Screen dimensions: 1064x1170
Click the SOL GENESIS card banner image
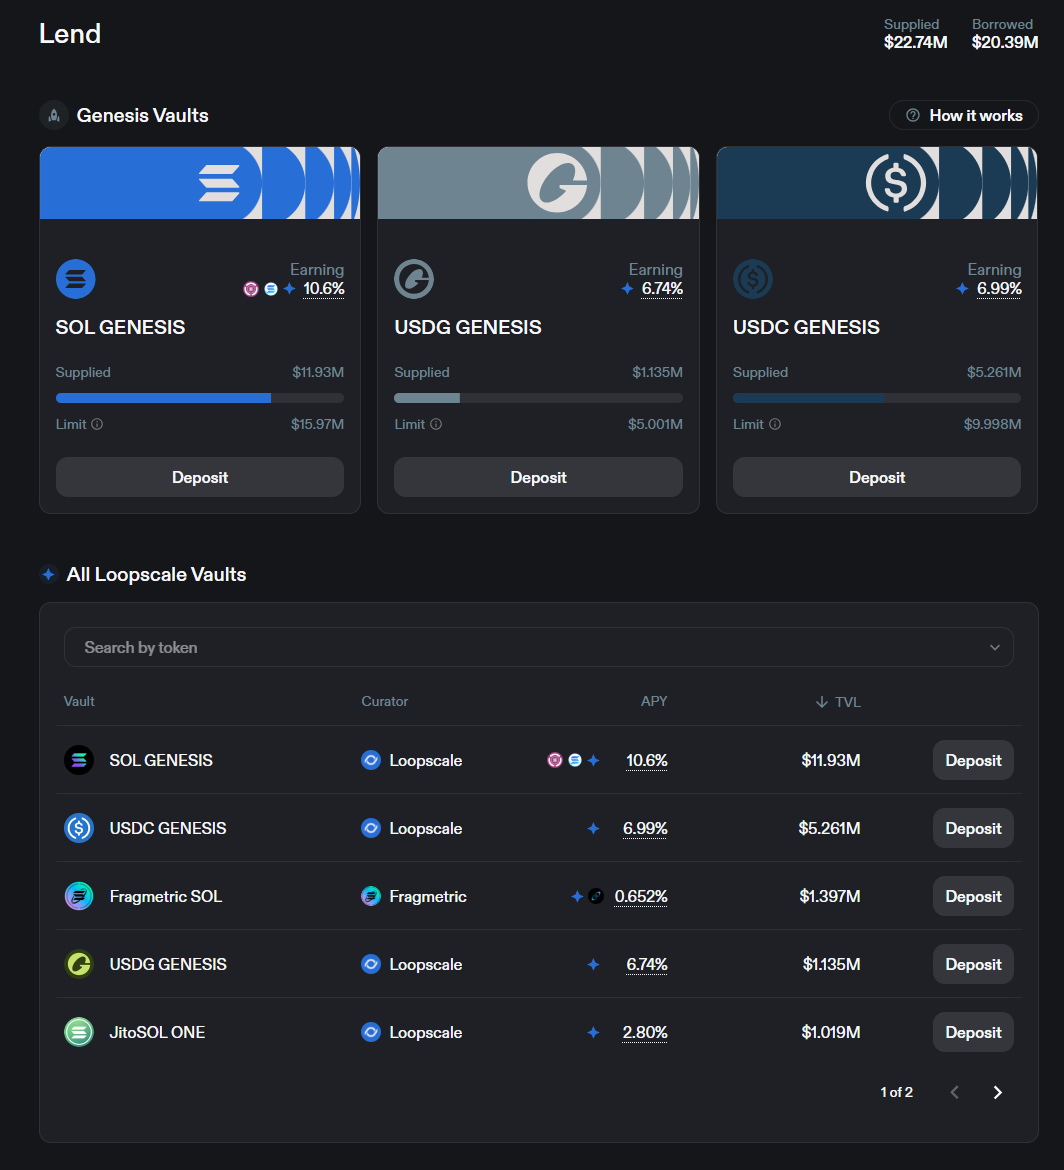[200, 183]
